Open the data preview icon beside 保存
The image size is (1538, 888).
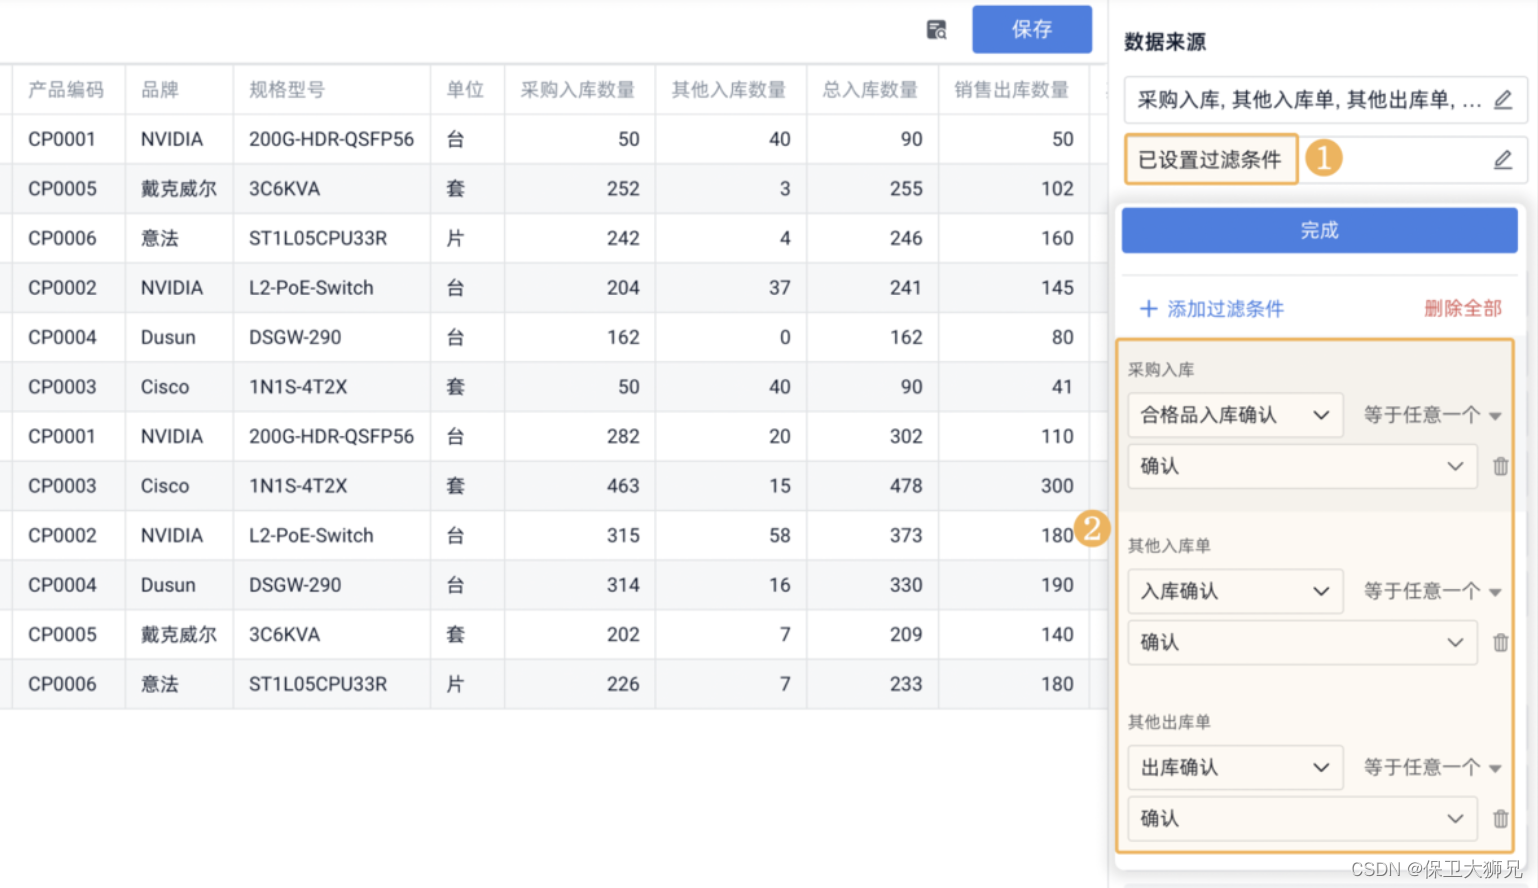tap(936, 30)
